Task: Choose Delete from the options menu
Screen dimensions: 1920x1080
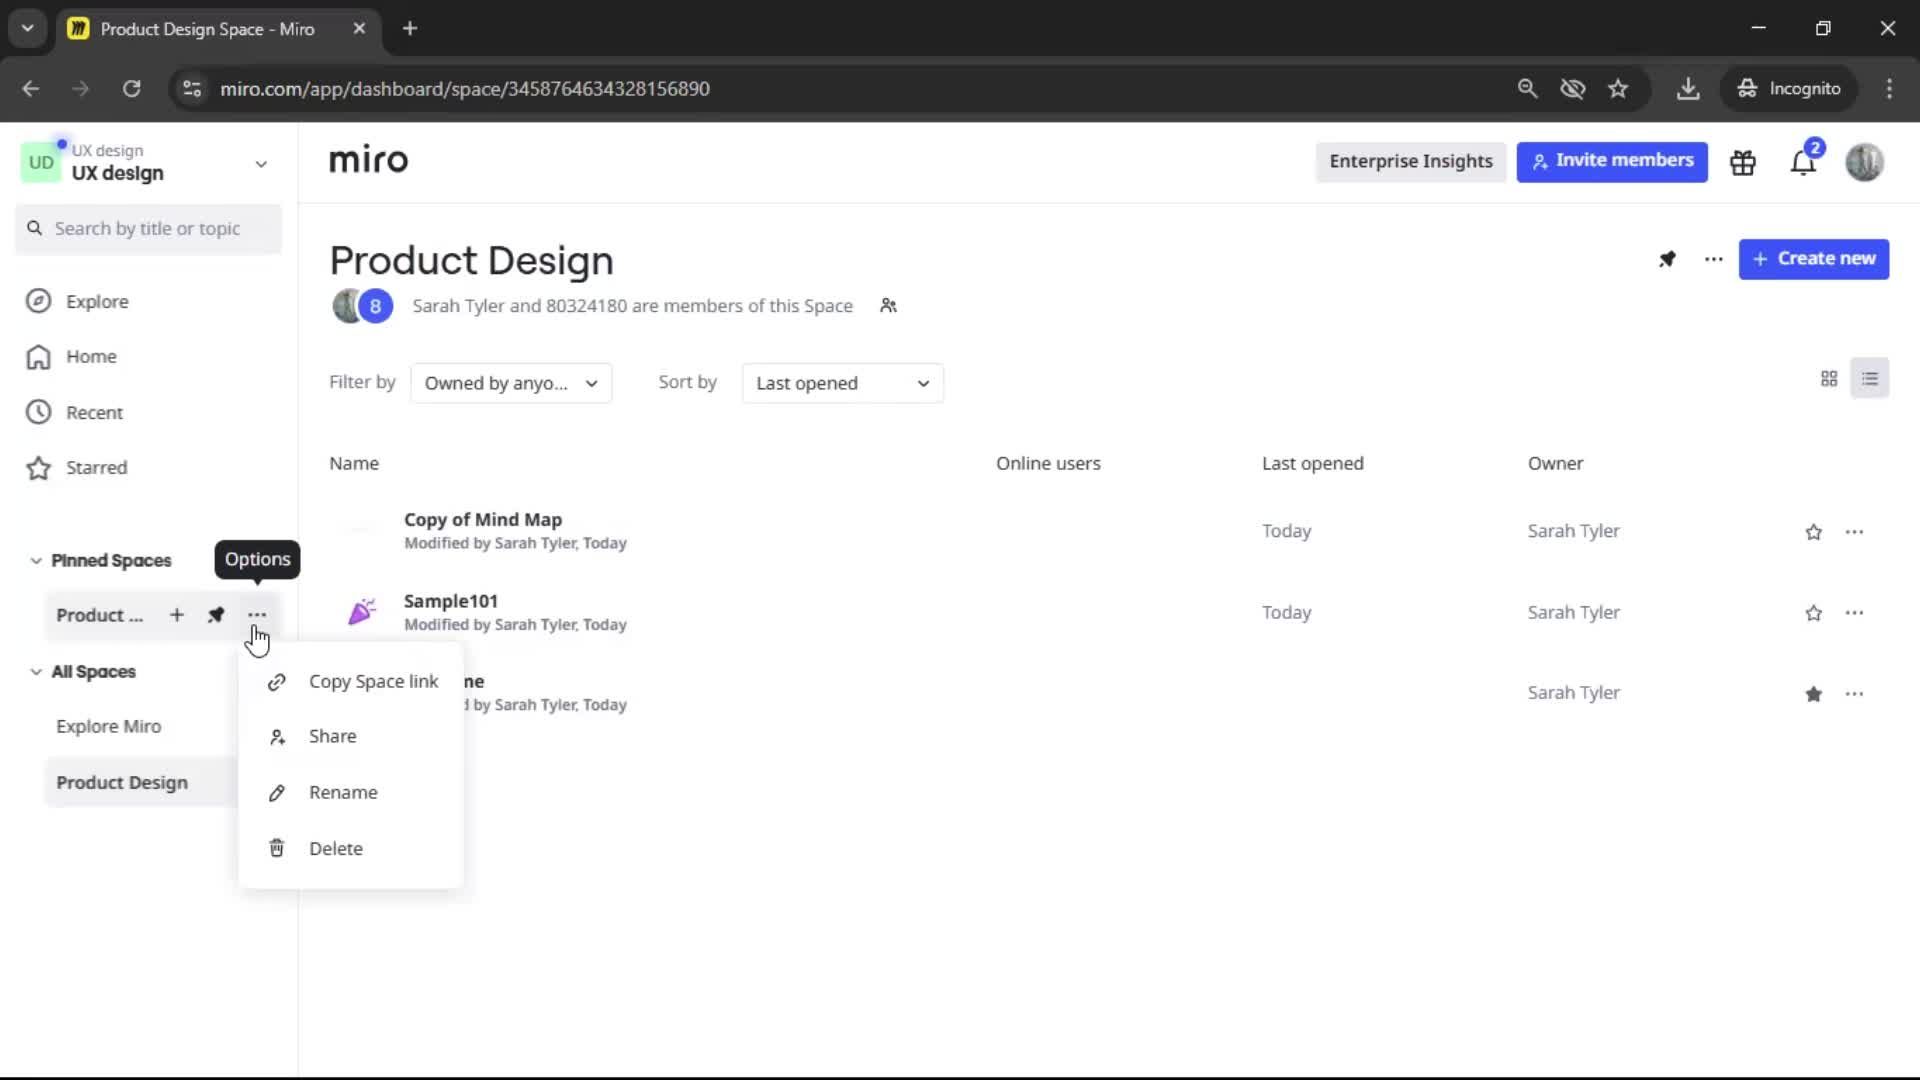Action: pyautogui.click(x=352, y=849)
